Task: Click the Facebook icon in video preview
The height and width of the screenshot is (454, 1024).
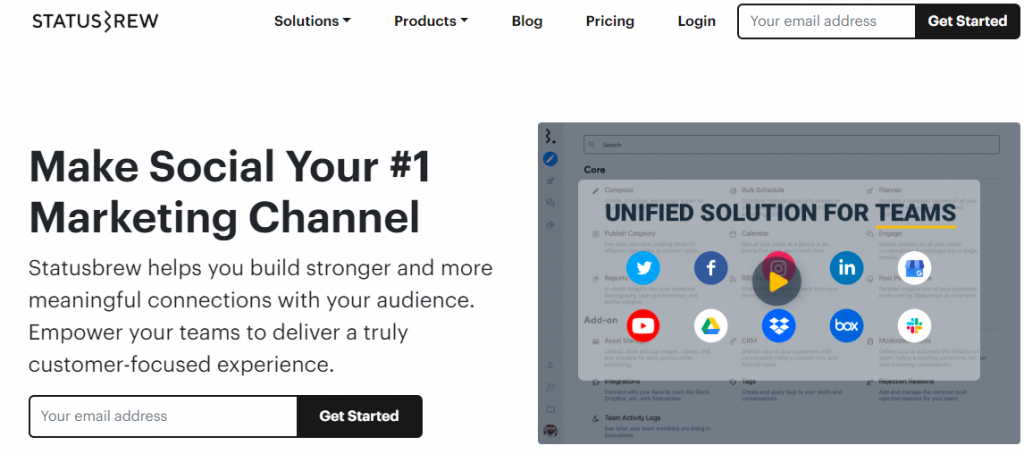Action: point(711,268)
